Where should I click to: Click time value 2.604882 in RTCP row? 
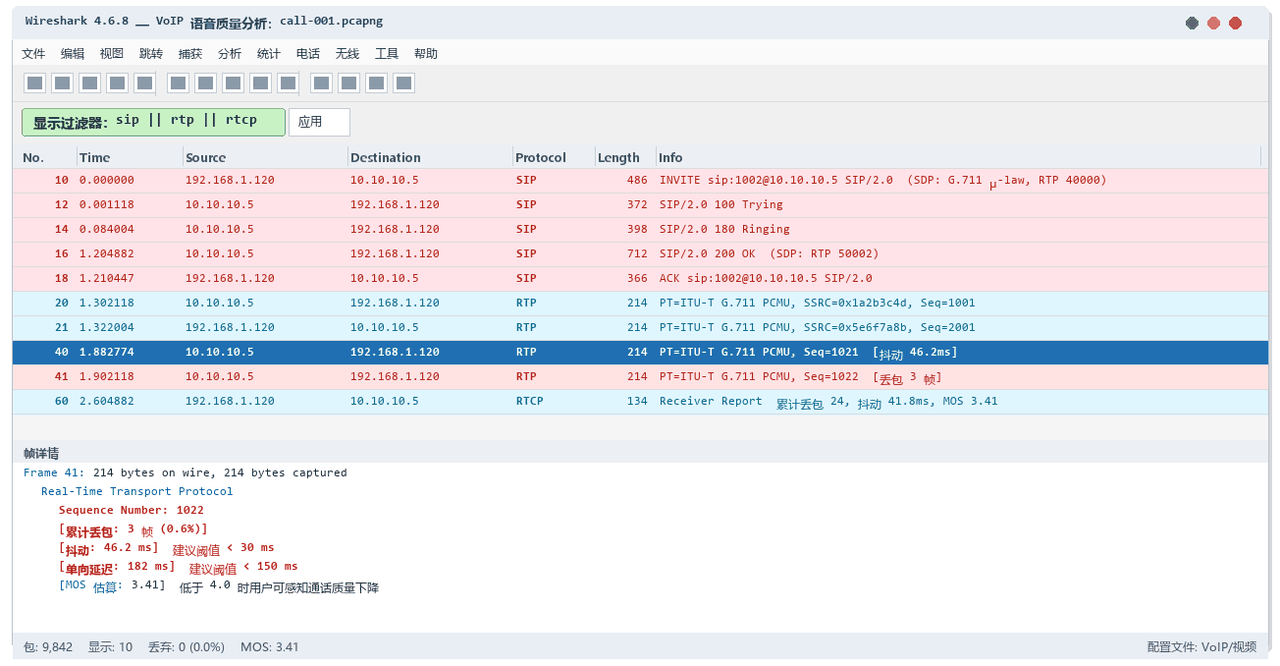click(107, 401)
